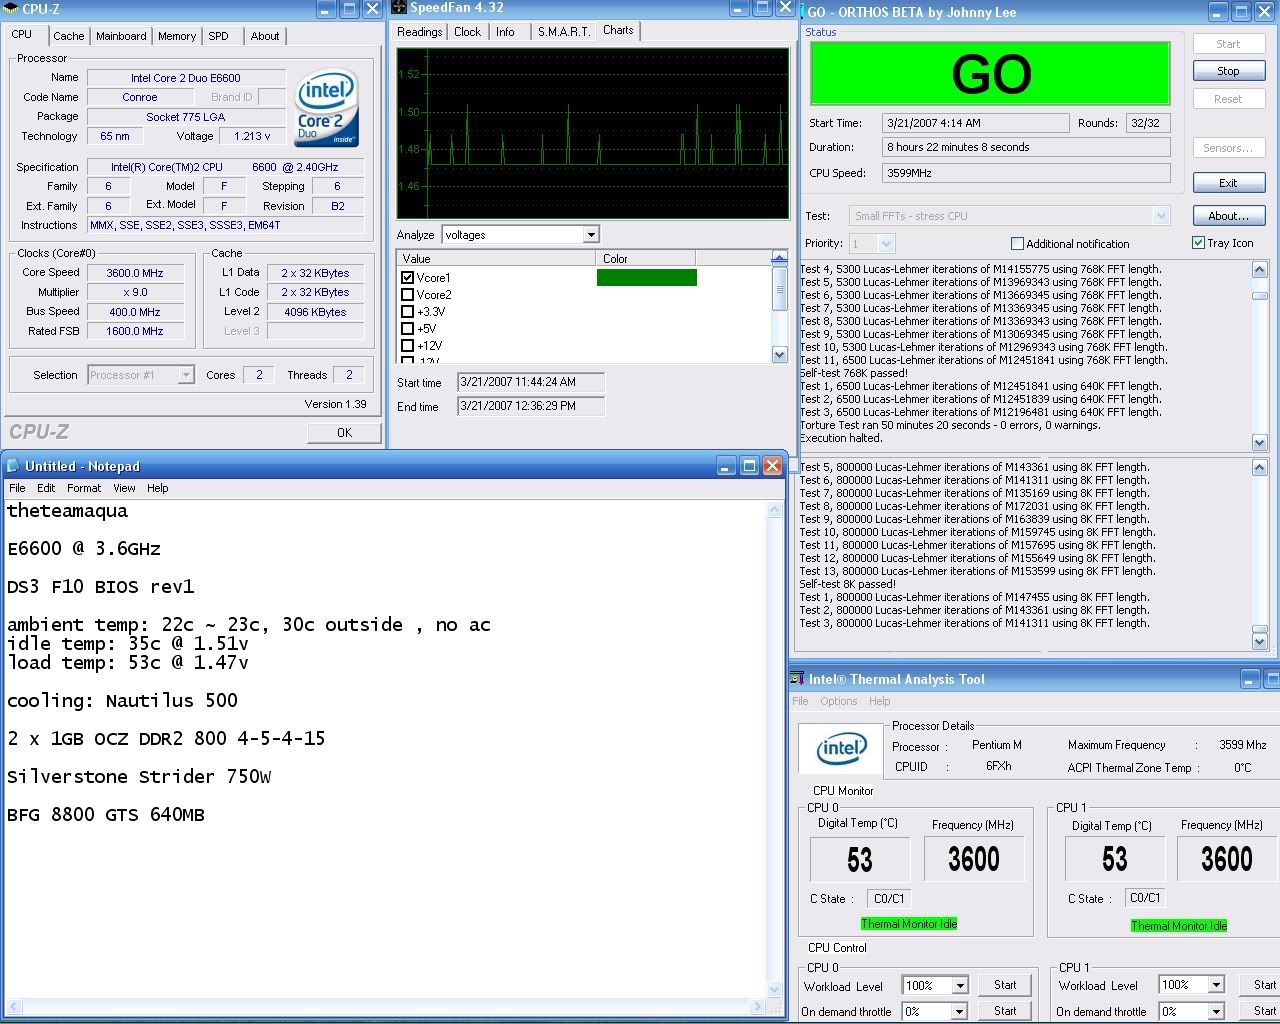Start the CPU 0 workload in Thermal Analysis Tool
This screenshot has width=1280, height=1024.
(x=1005, y=985)
